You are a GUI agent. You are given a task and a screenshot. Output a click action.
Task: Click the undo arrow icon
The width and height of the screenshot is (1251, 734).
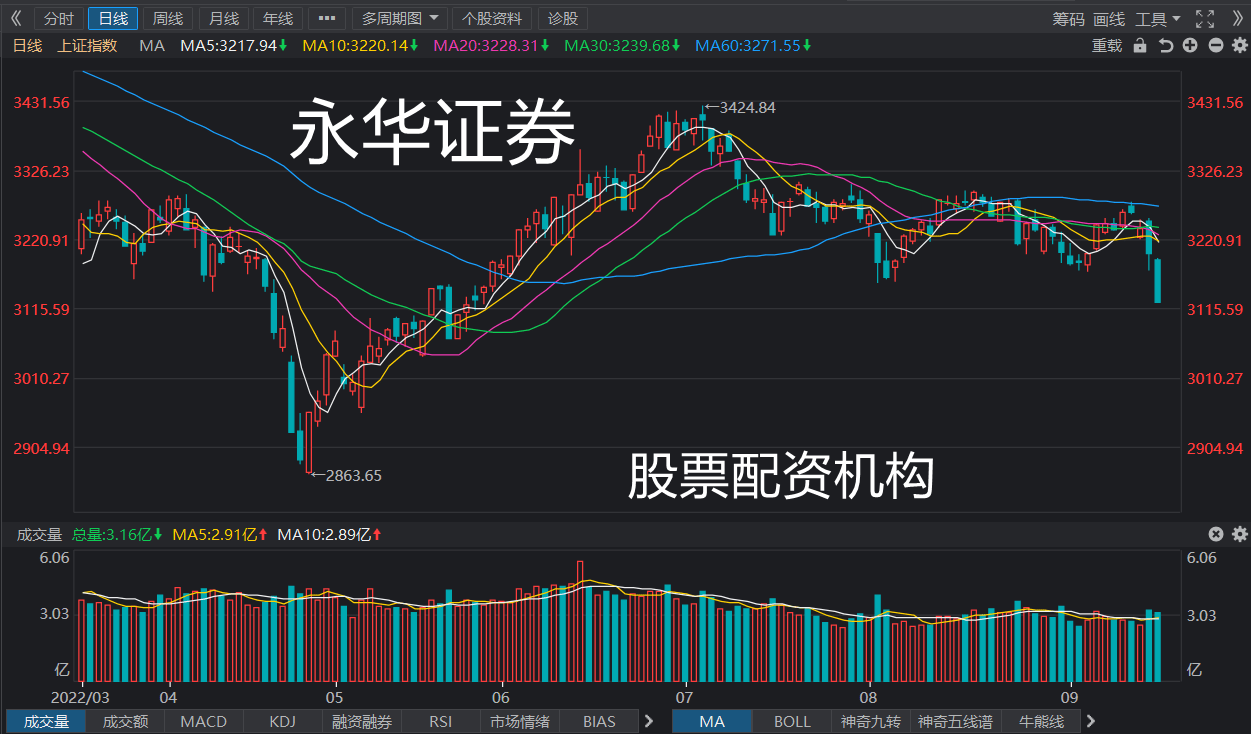pos(1166,45)
